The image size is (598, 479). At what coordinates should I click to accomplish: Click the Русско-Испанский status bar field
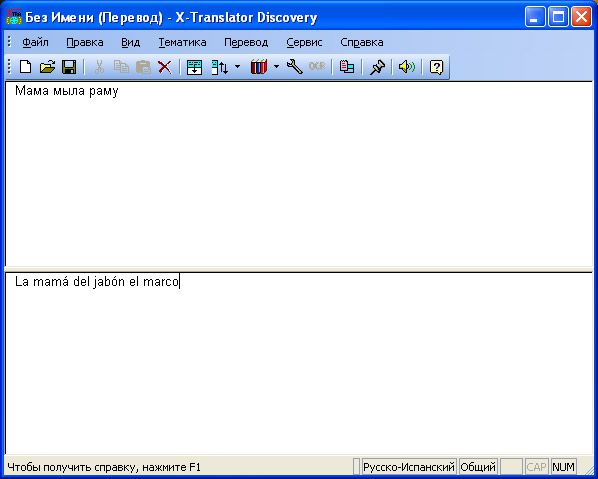click(x=409, y=467)
